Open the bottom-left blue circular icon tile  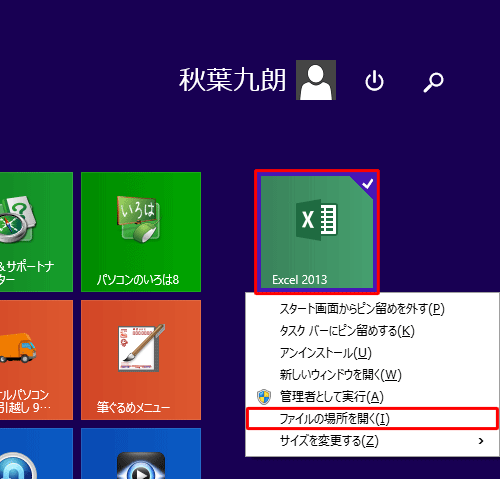pos(36,454)
